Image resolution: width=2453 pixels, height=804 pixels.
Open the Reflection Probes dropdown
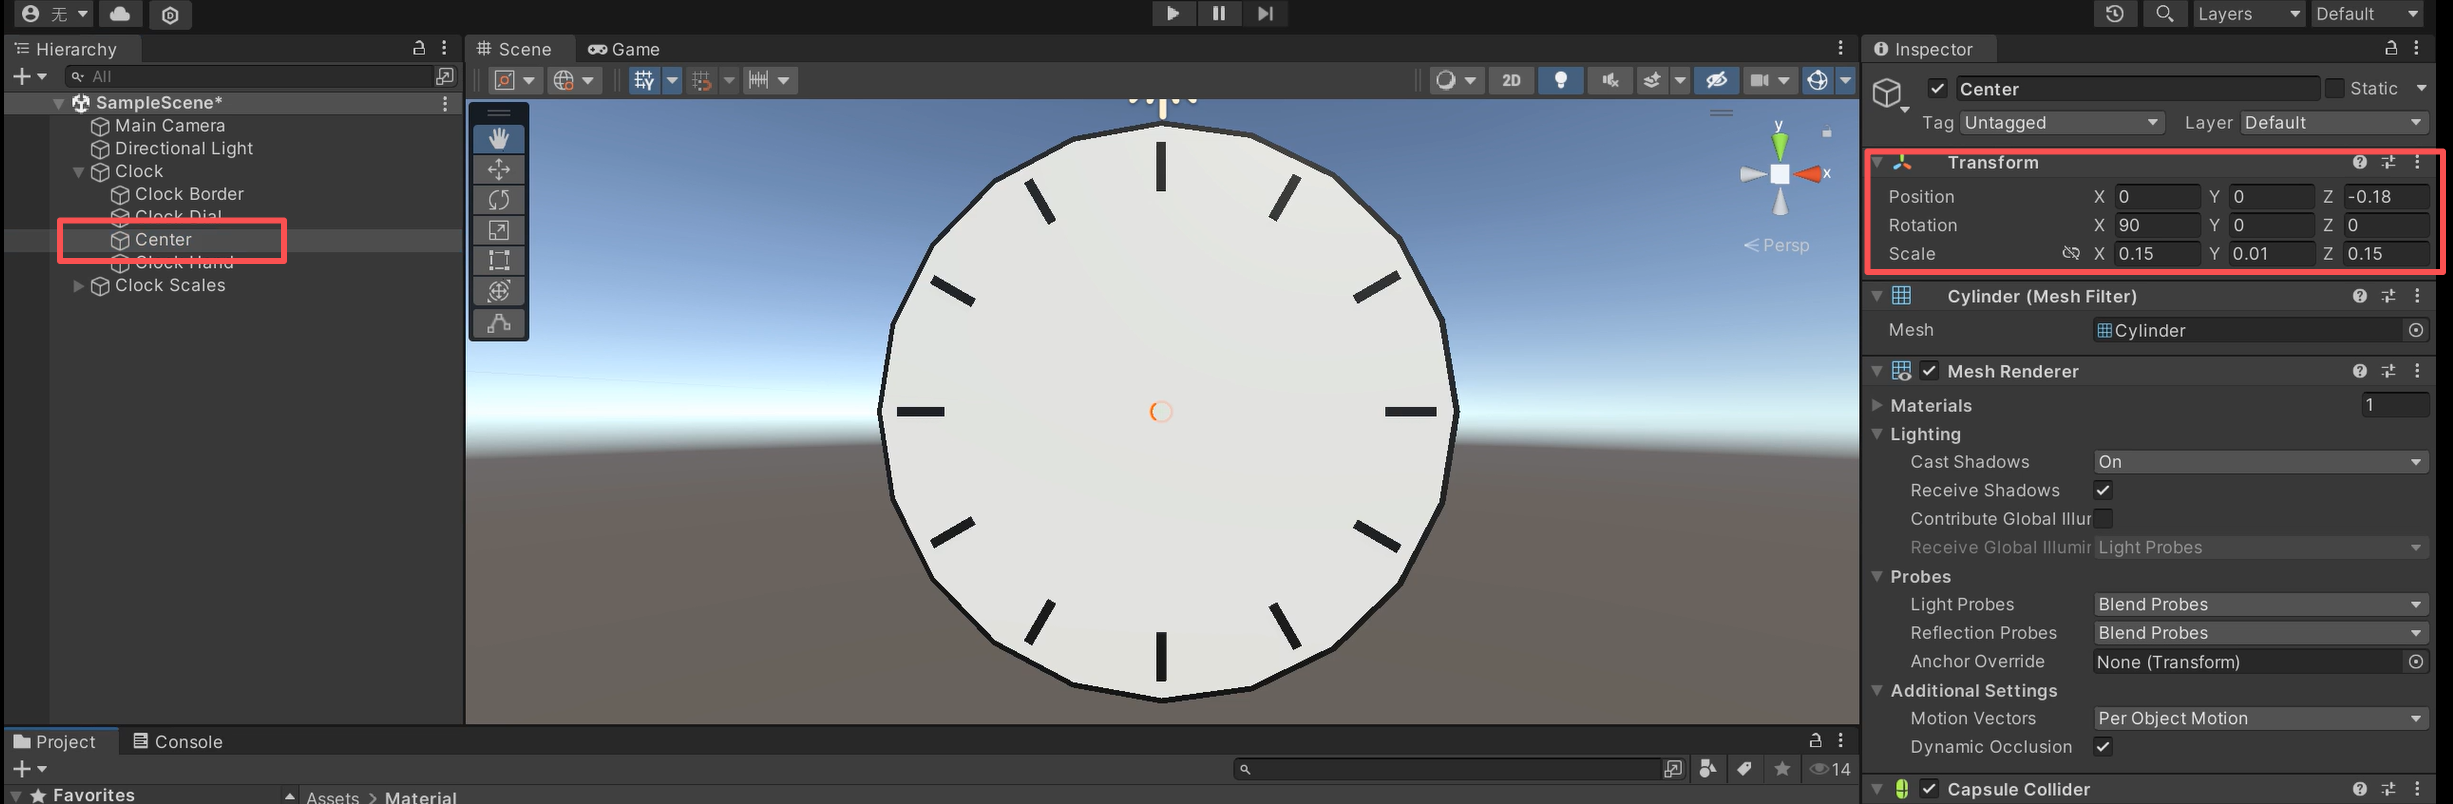pyautogui.click(x=2261, y=633)
